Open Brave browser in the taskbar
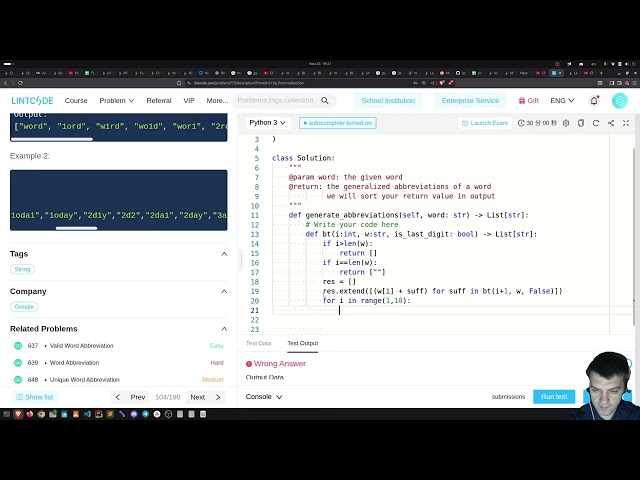Screen dimensions: 640x480 coord(18,414)
